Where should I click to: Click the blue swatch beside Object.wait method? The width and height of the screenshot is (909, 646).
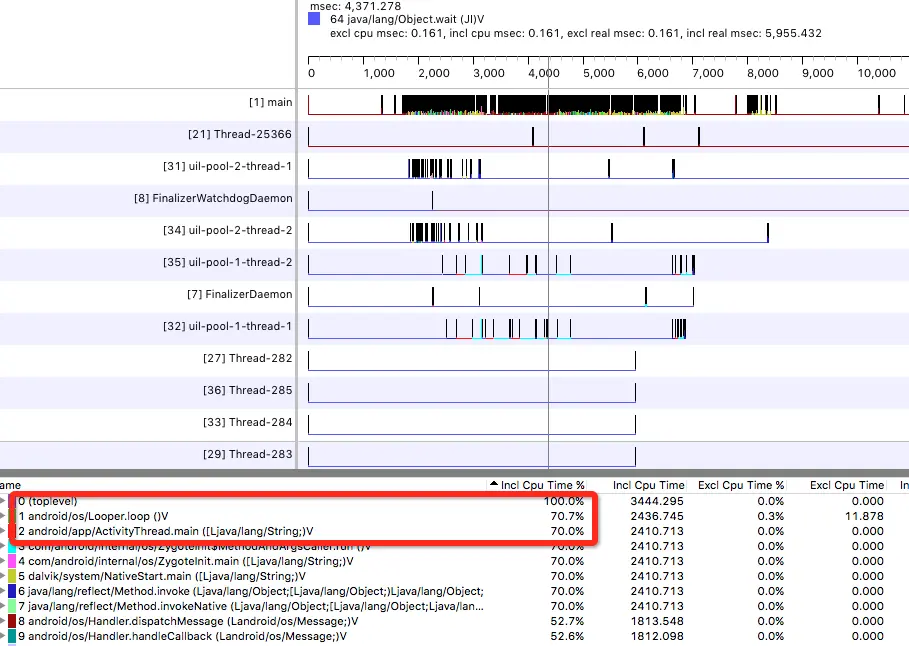[x=314, y=19]
